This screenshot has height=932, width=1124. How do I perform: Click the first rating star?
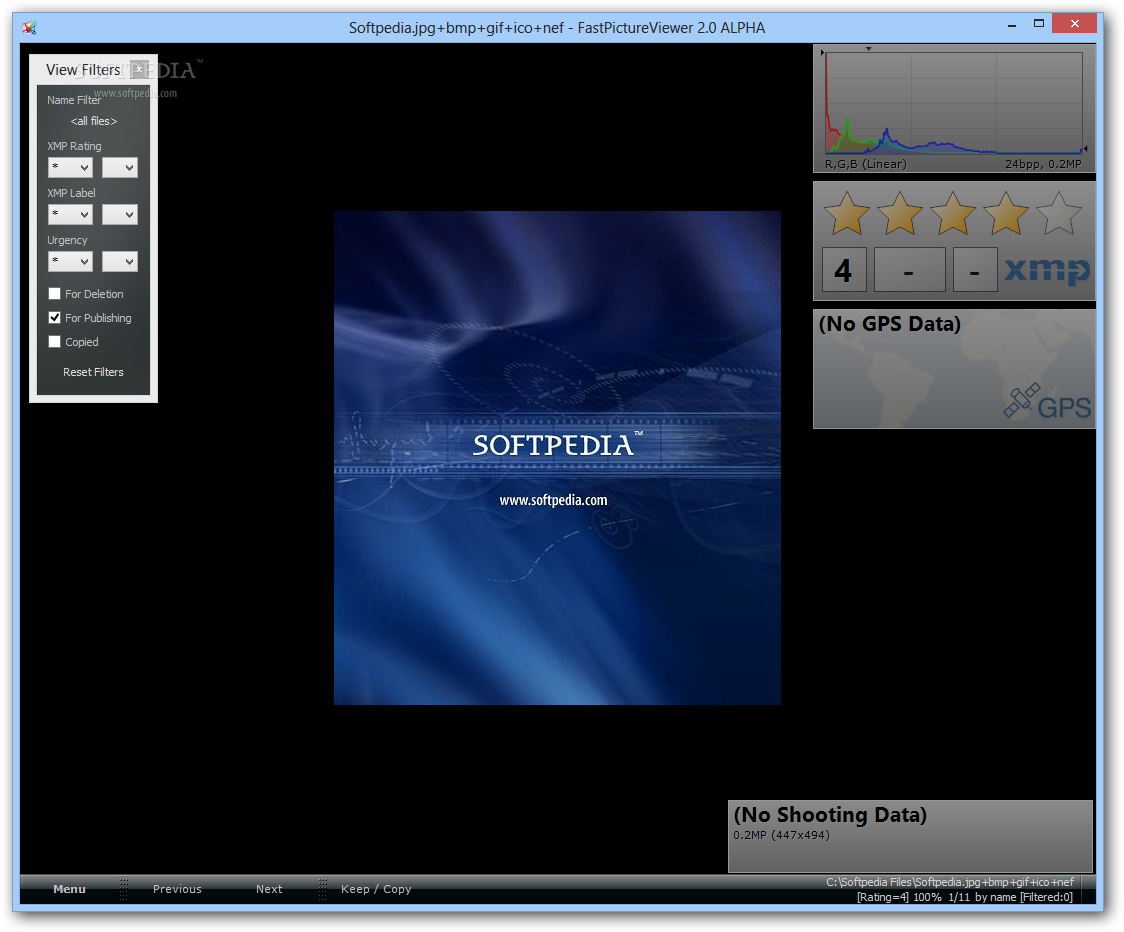coord(847,213)
